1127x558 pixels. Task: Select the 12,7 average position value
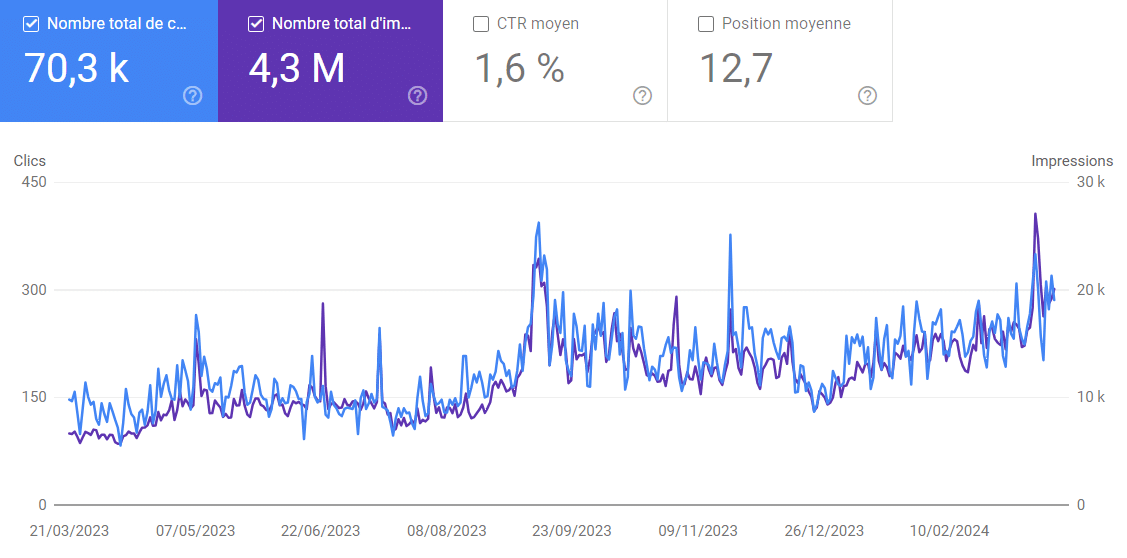735,68
